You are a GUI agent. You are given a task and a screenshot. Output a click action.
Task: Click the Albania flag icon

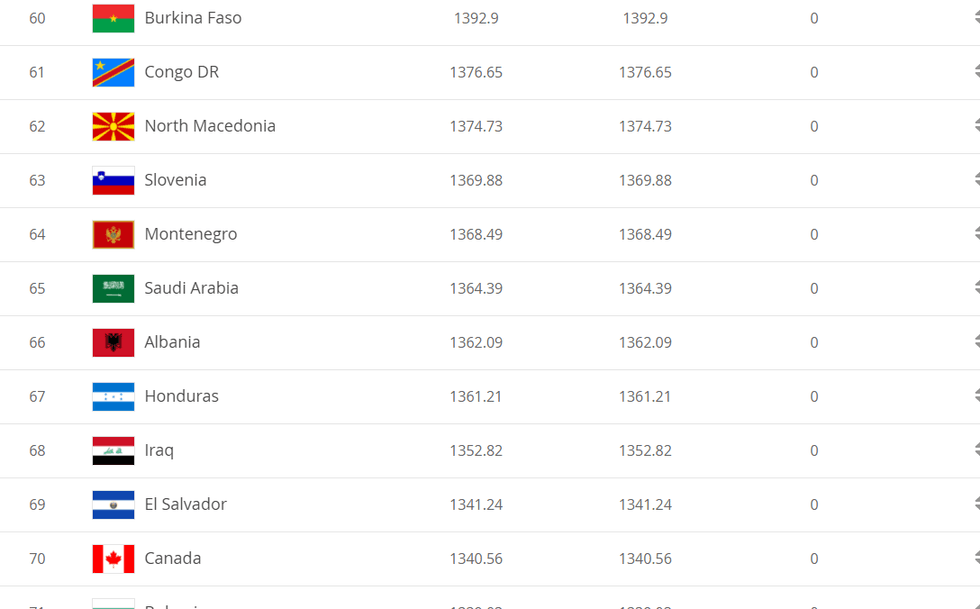tap(113, 342)
